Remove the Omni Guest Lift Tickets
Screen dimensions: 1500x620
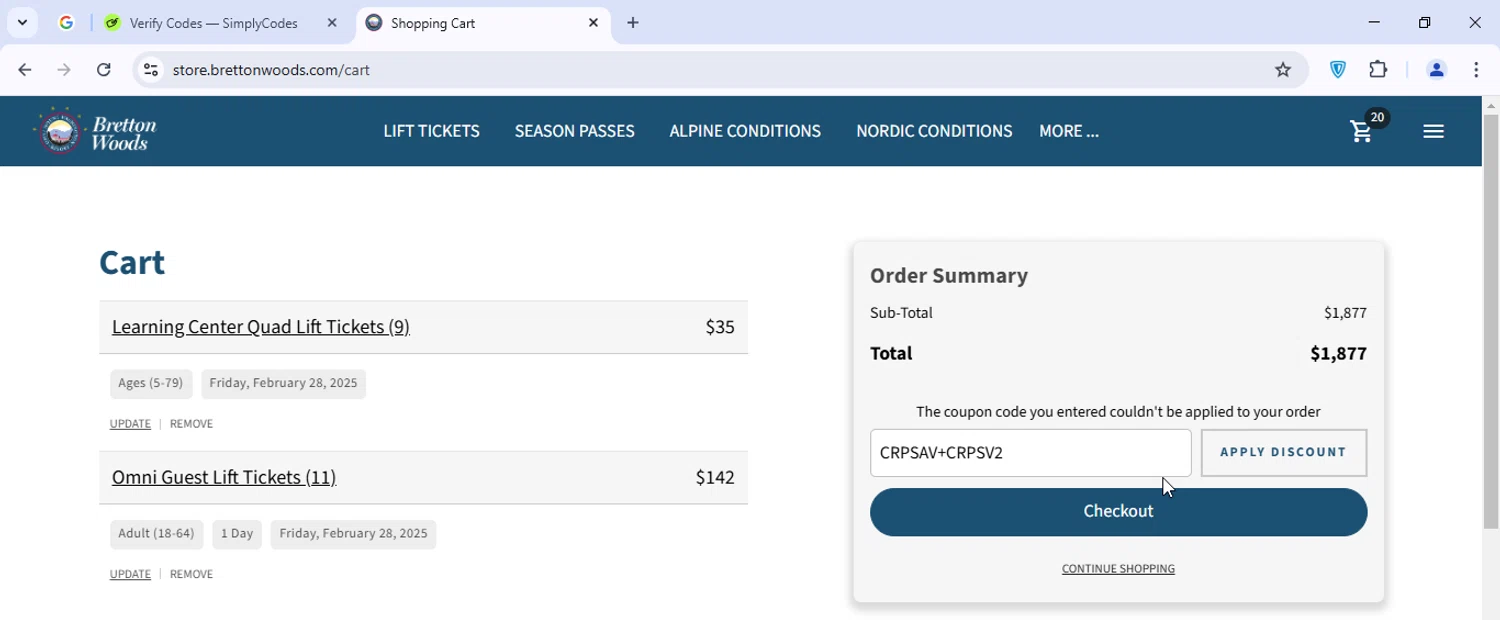pos(191,574)
